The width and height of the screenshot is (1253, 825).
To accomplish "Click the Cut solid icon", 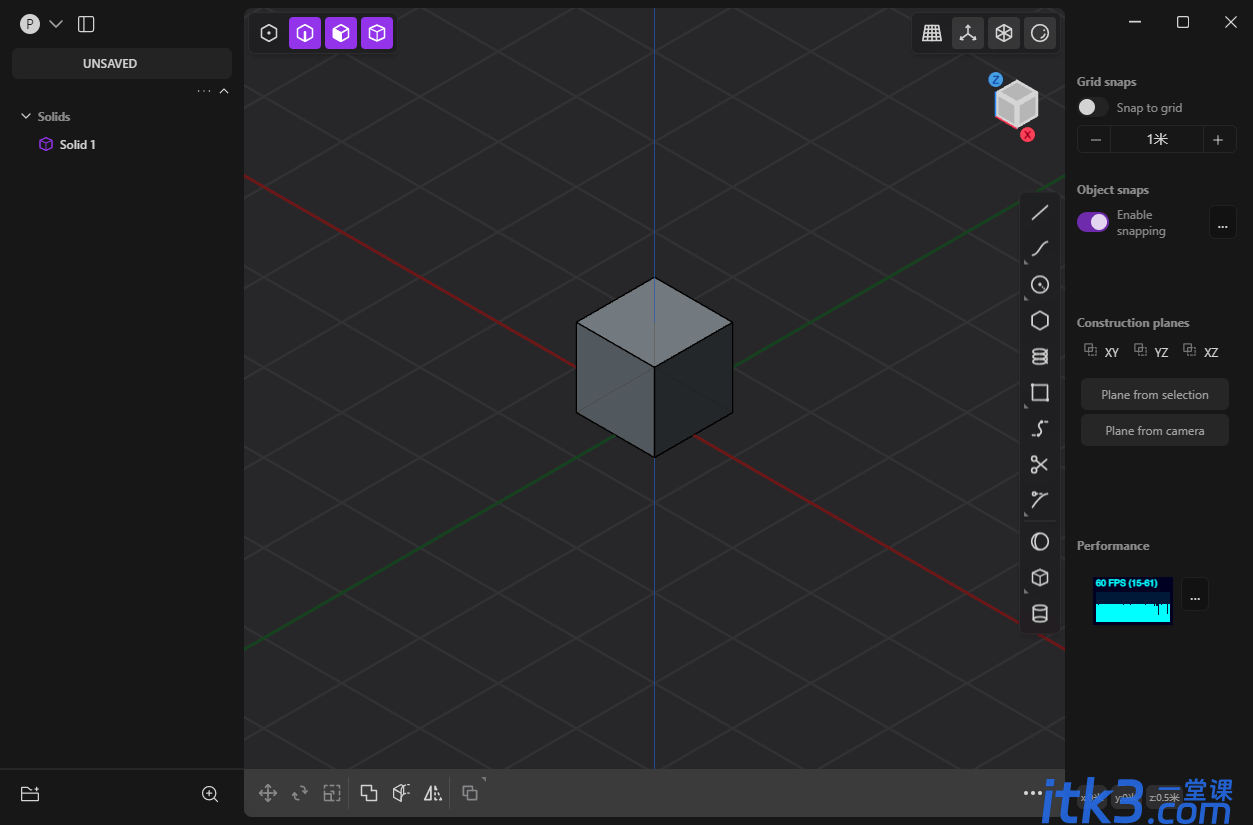I will pos(401,793).
